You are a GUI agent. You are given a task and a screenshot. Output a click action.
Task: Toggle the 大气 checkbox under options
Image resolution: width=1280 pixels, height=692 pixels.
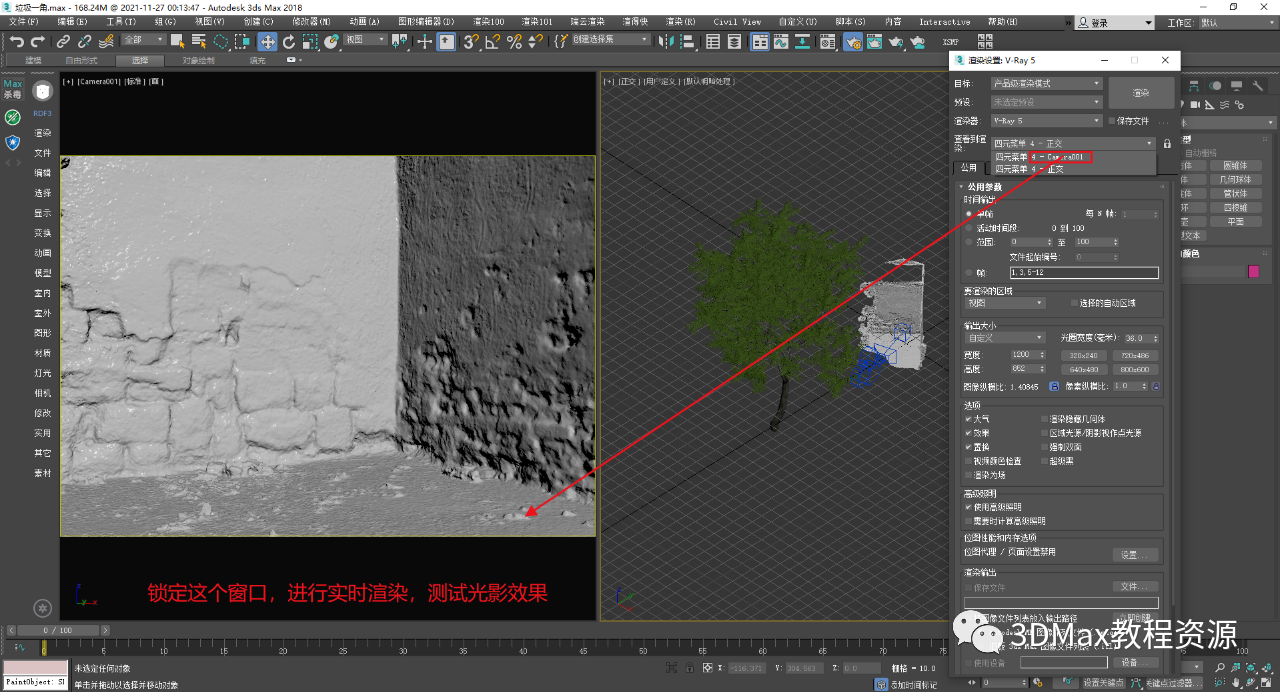click(x=969, y=419)
